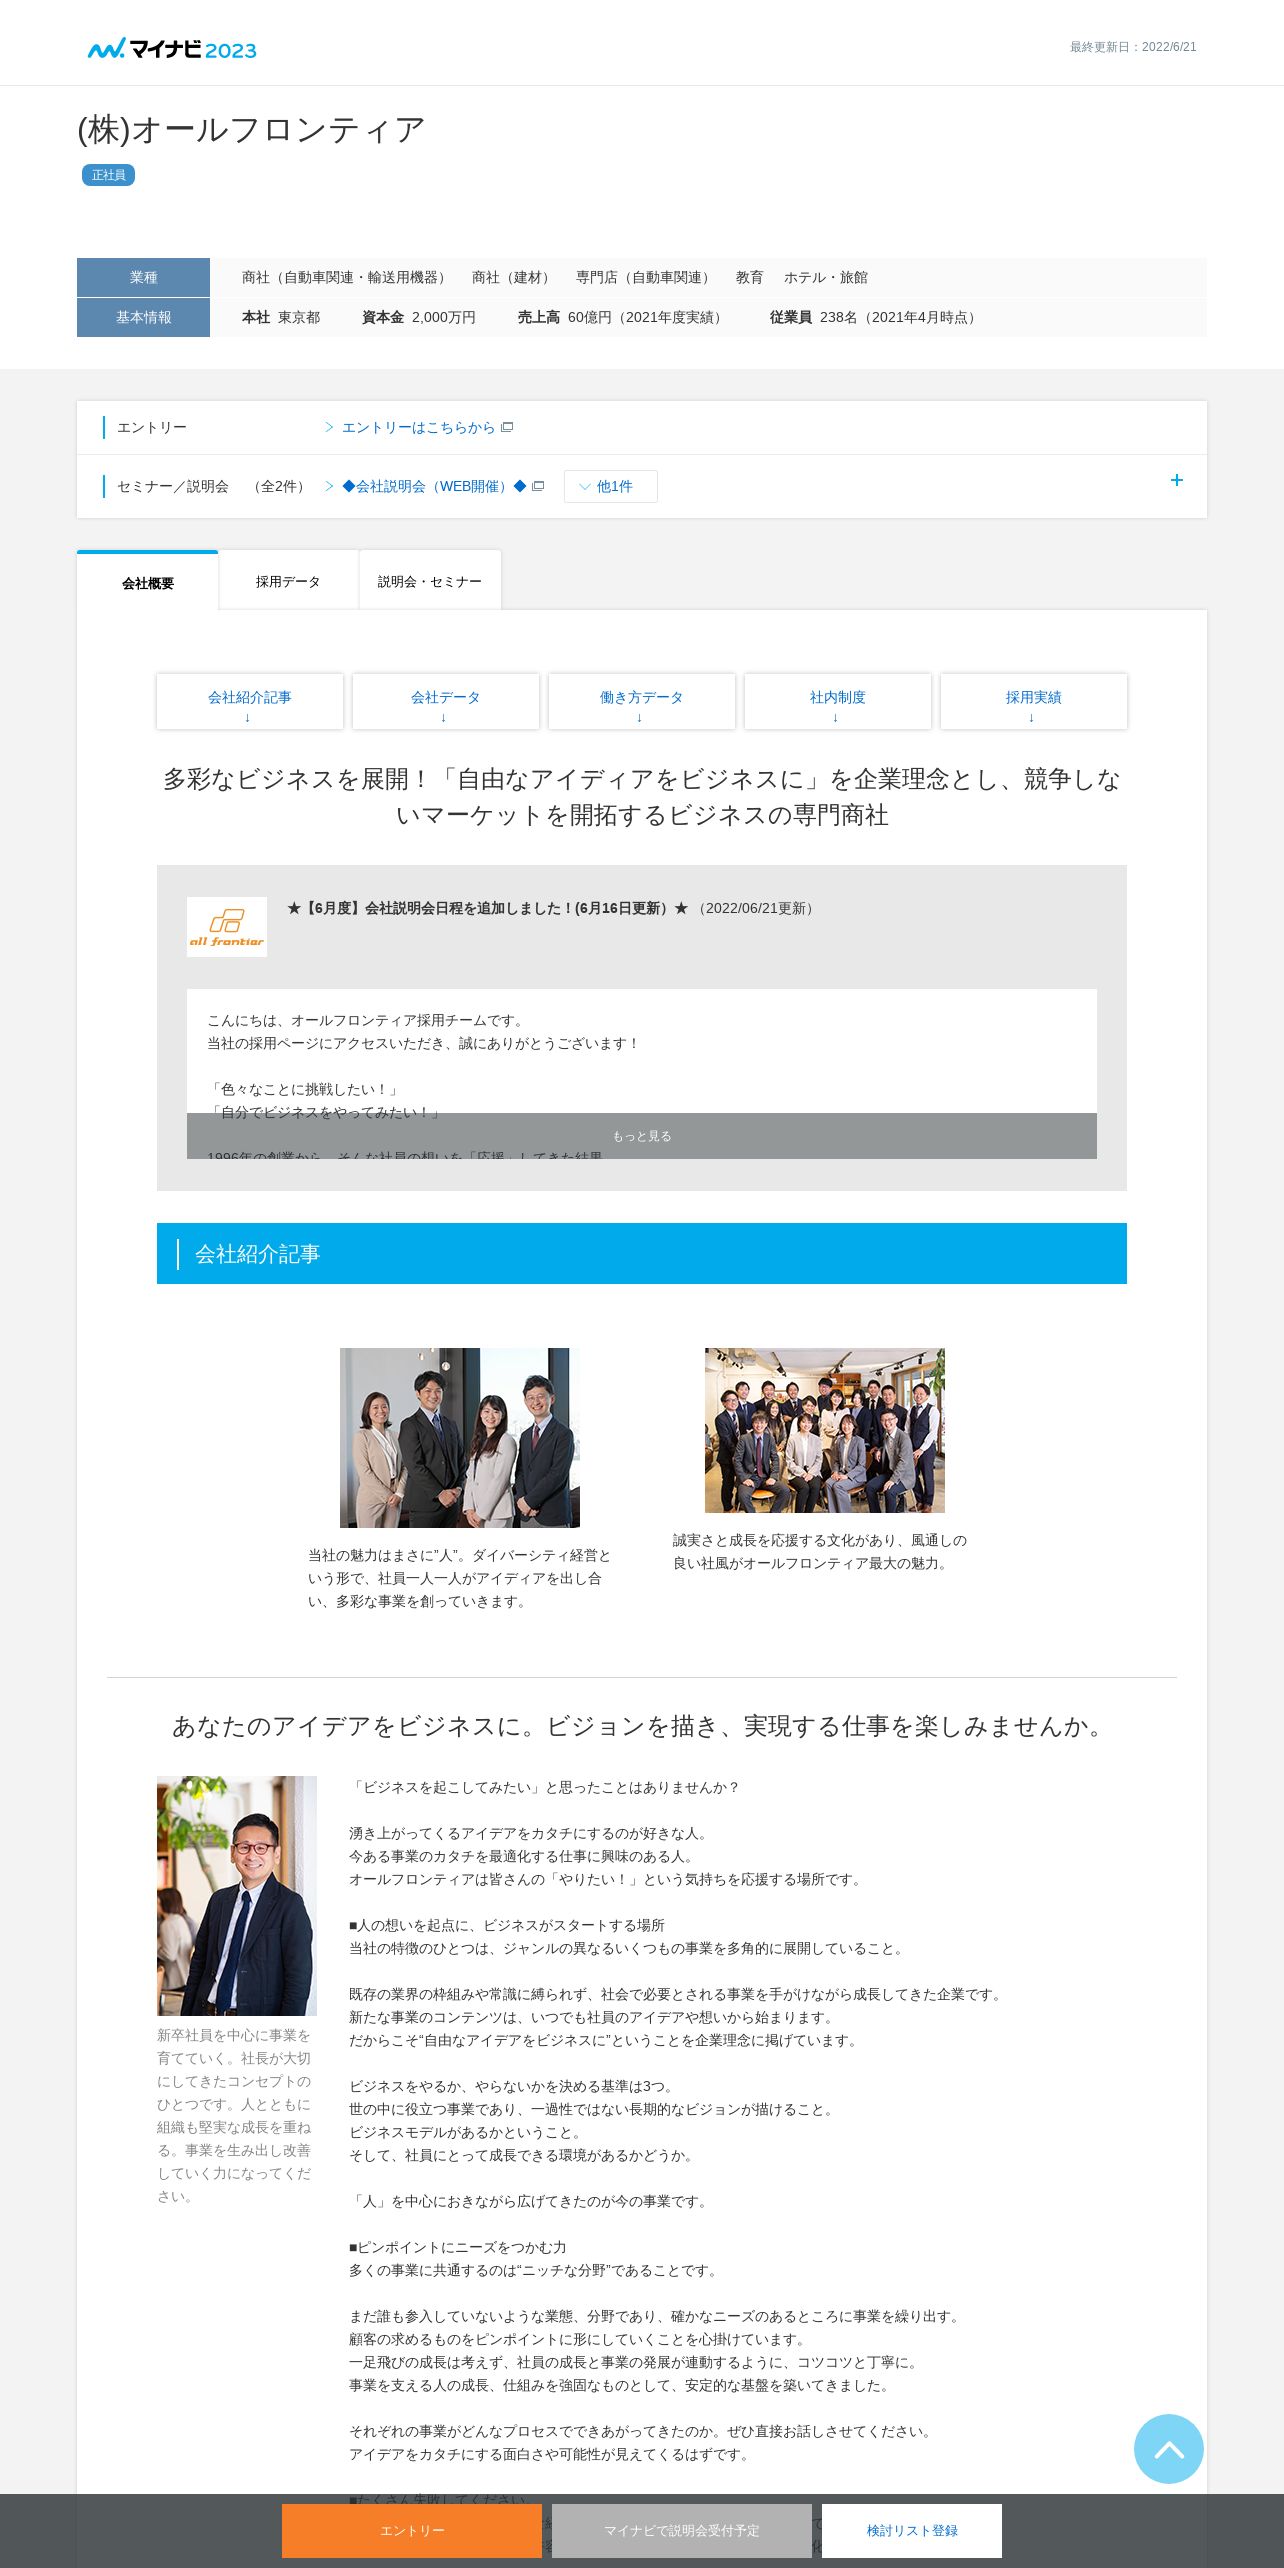Click the 6月度 会社説明会日程 announcement heading
This screenshot has height=2568, width=1284.
click(x=488, y=908)
